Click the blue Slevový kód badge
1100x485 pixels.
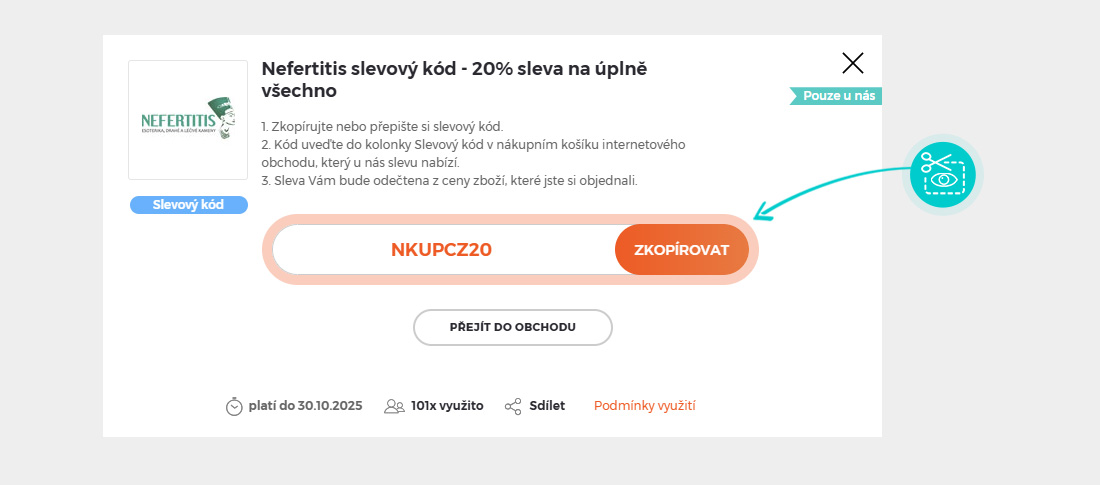[x=188, y=205]
